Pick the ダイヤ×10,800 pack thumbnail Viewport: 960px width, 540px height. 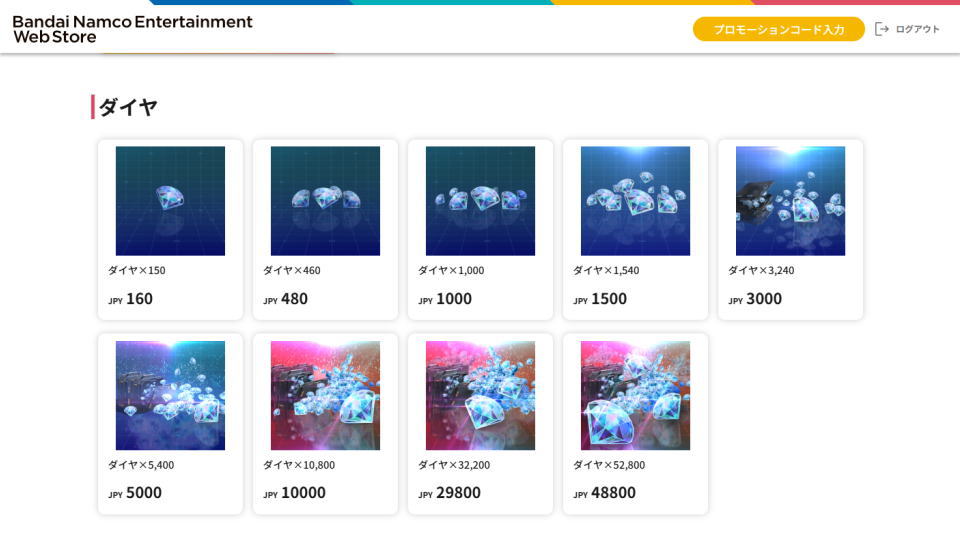coord(325,396)
